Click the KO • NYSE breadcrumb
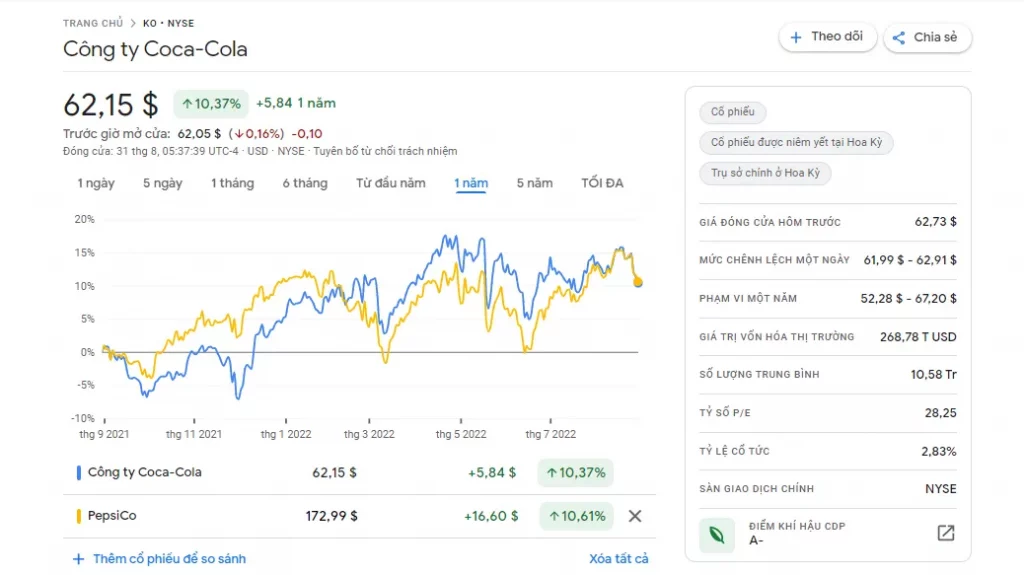1024x575 pixels. point(168,24)
